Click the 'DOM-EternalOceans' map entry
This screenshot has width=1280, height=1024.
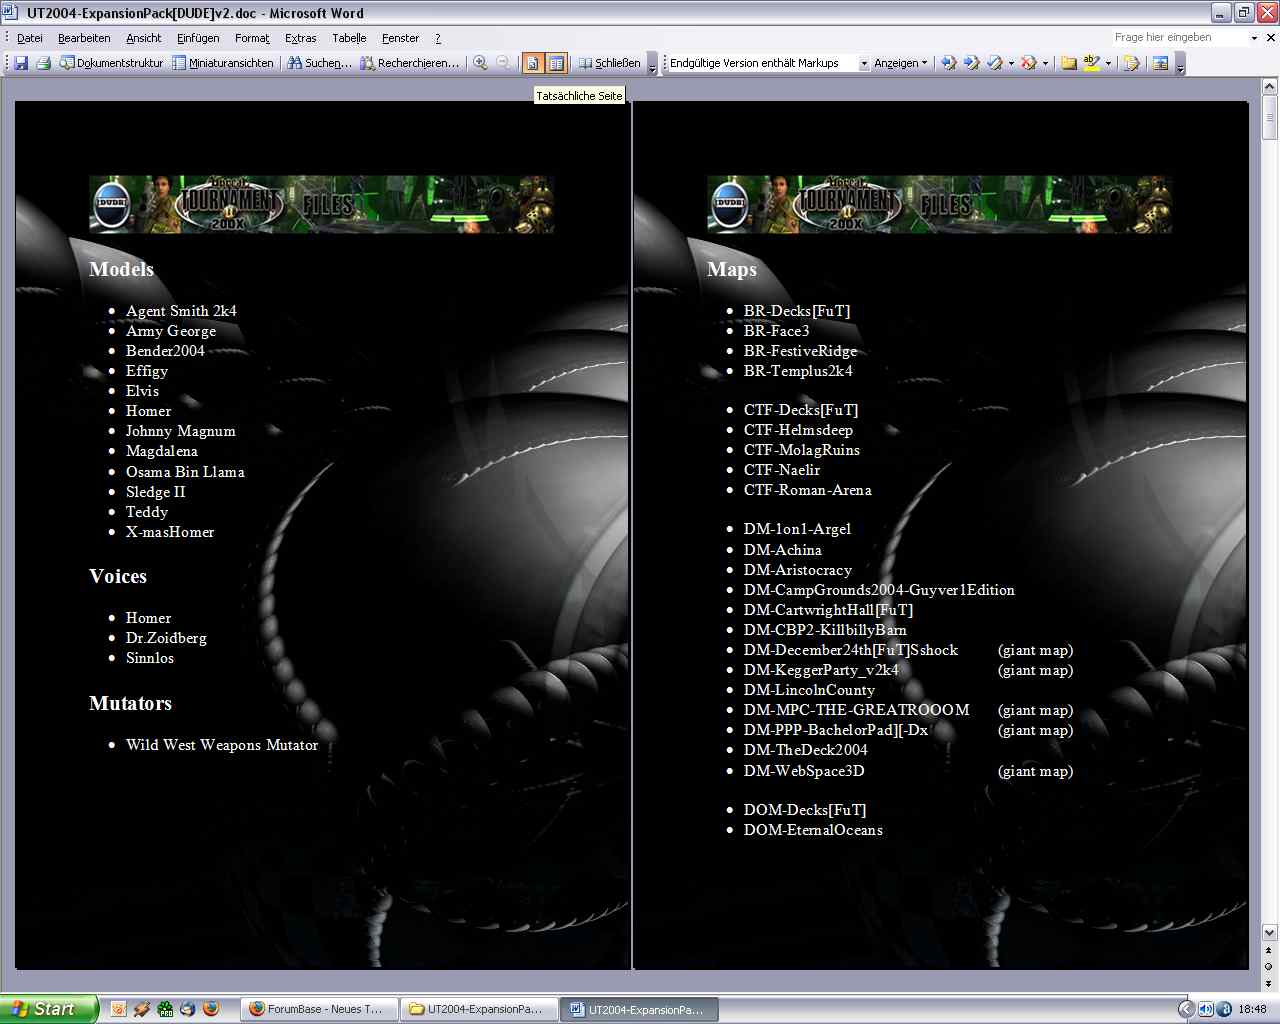[x=813, y=830]
